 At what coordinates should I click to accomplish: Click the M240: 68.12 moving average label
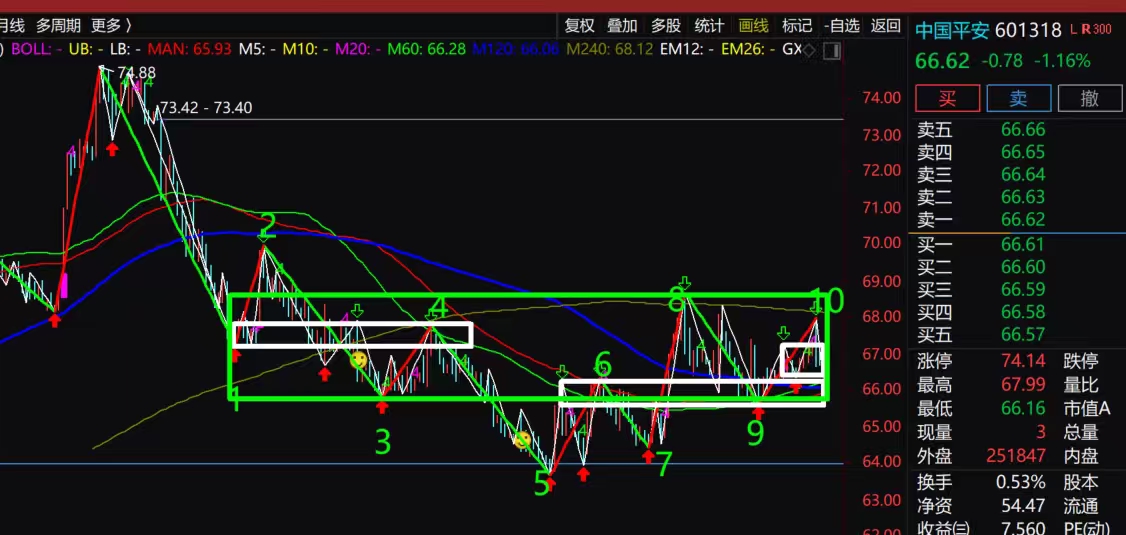coord(610,50)
